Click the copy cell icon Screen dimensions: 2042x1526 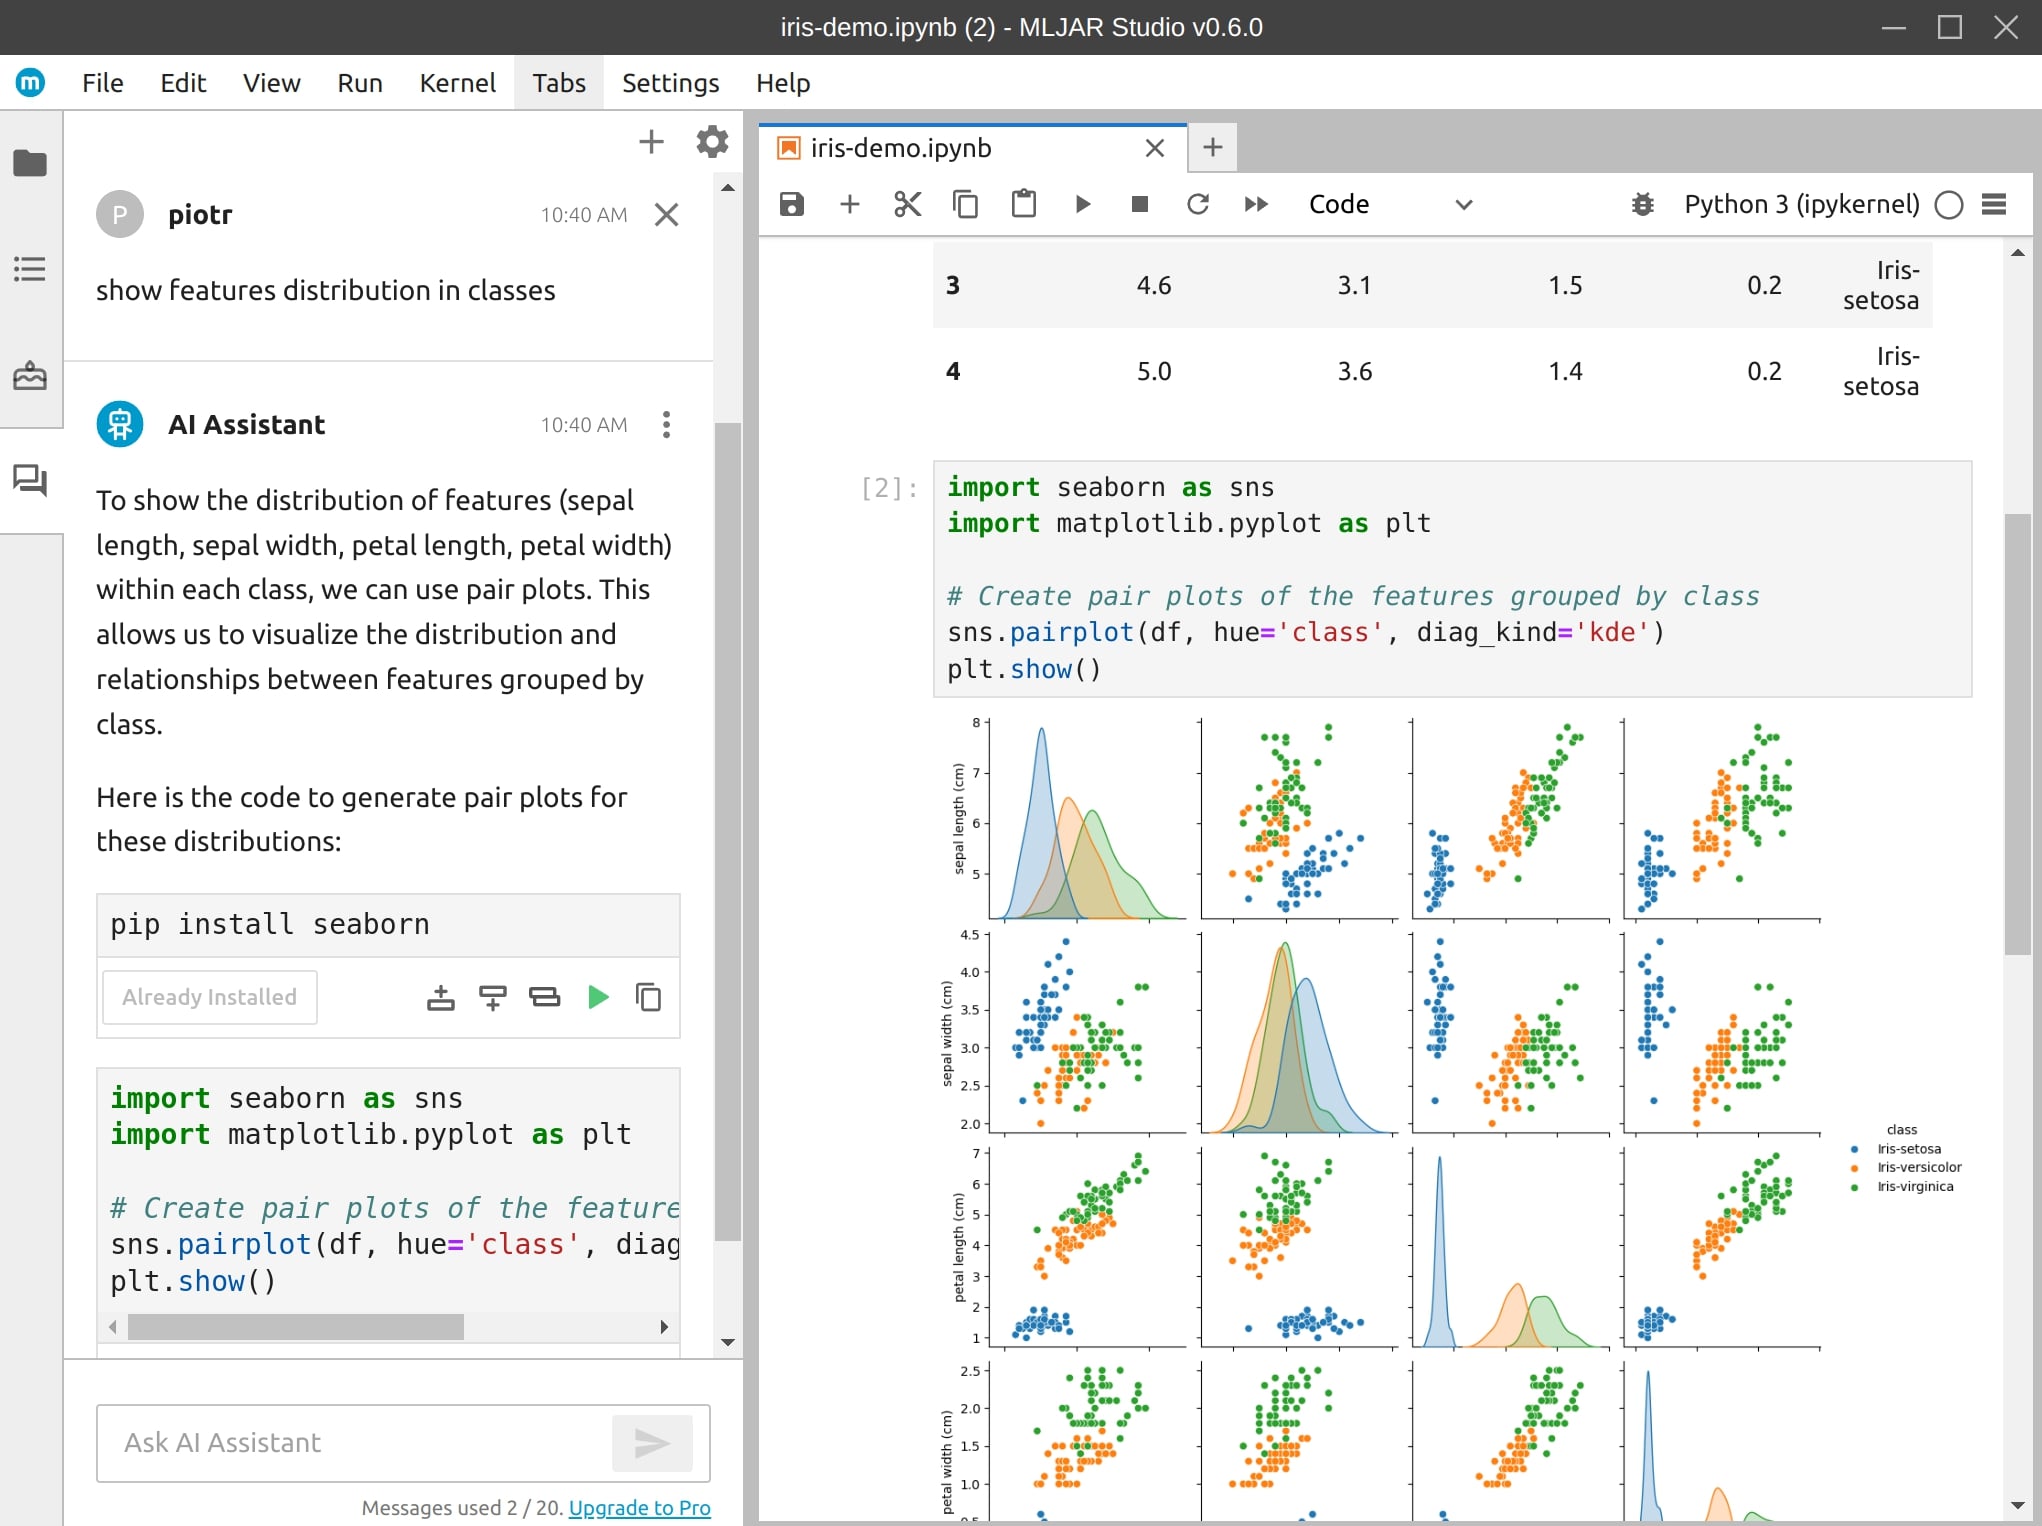(963, 205)
